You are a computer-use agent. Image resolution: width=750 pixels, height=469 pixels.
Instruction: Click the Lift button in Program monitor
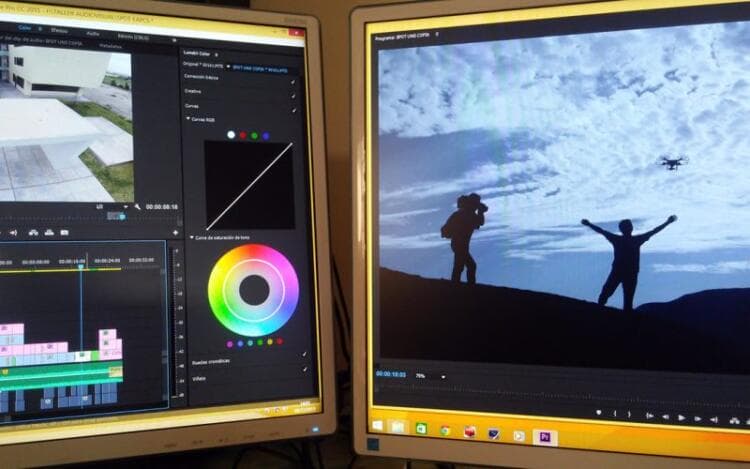[x=735, y=421]
